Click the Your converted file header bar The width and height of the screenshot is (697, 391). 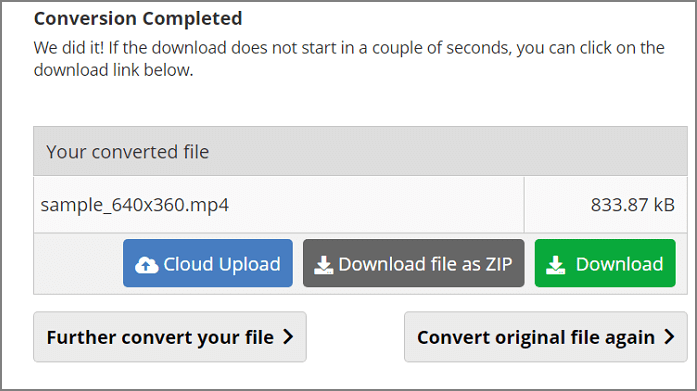click(x=360, y=151)
